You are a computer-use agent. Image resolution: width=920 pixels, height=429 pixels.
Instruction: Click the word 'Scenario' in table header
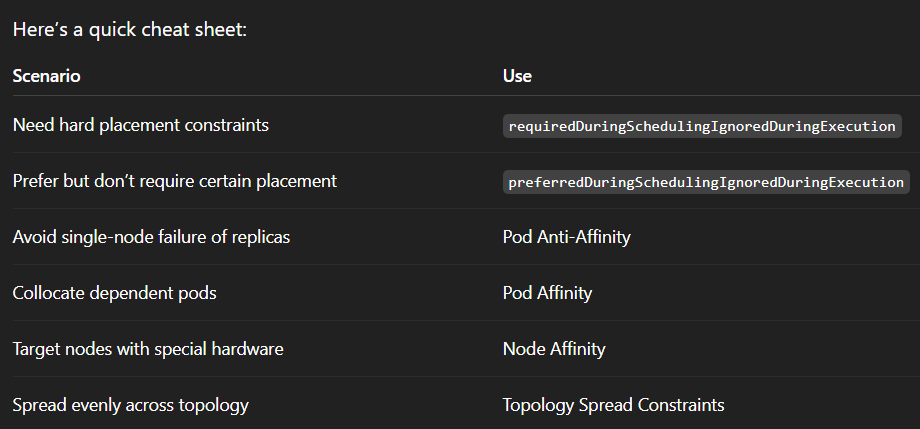pos(46,76)
